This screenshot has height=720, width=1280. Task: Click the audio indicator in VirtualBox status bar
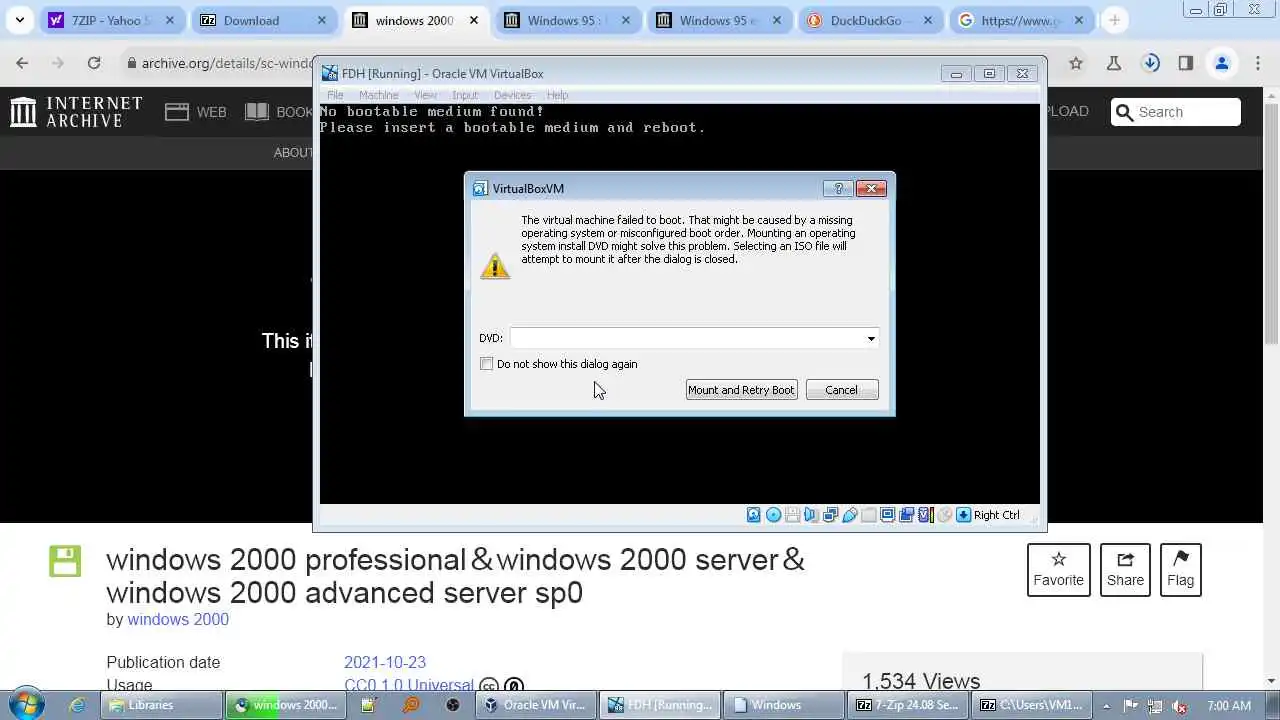click(x=811, y=515)
